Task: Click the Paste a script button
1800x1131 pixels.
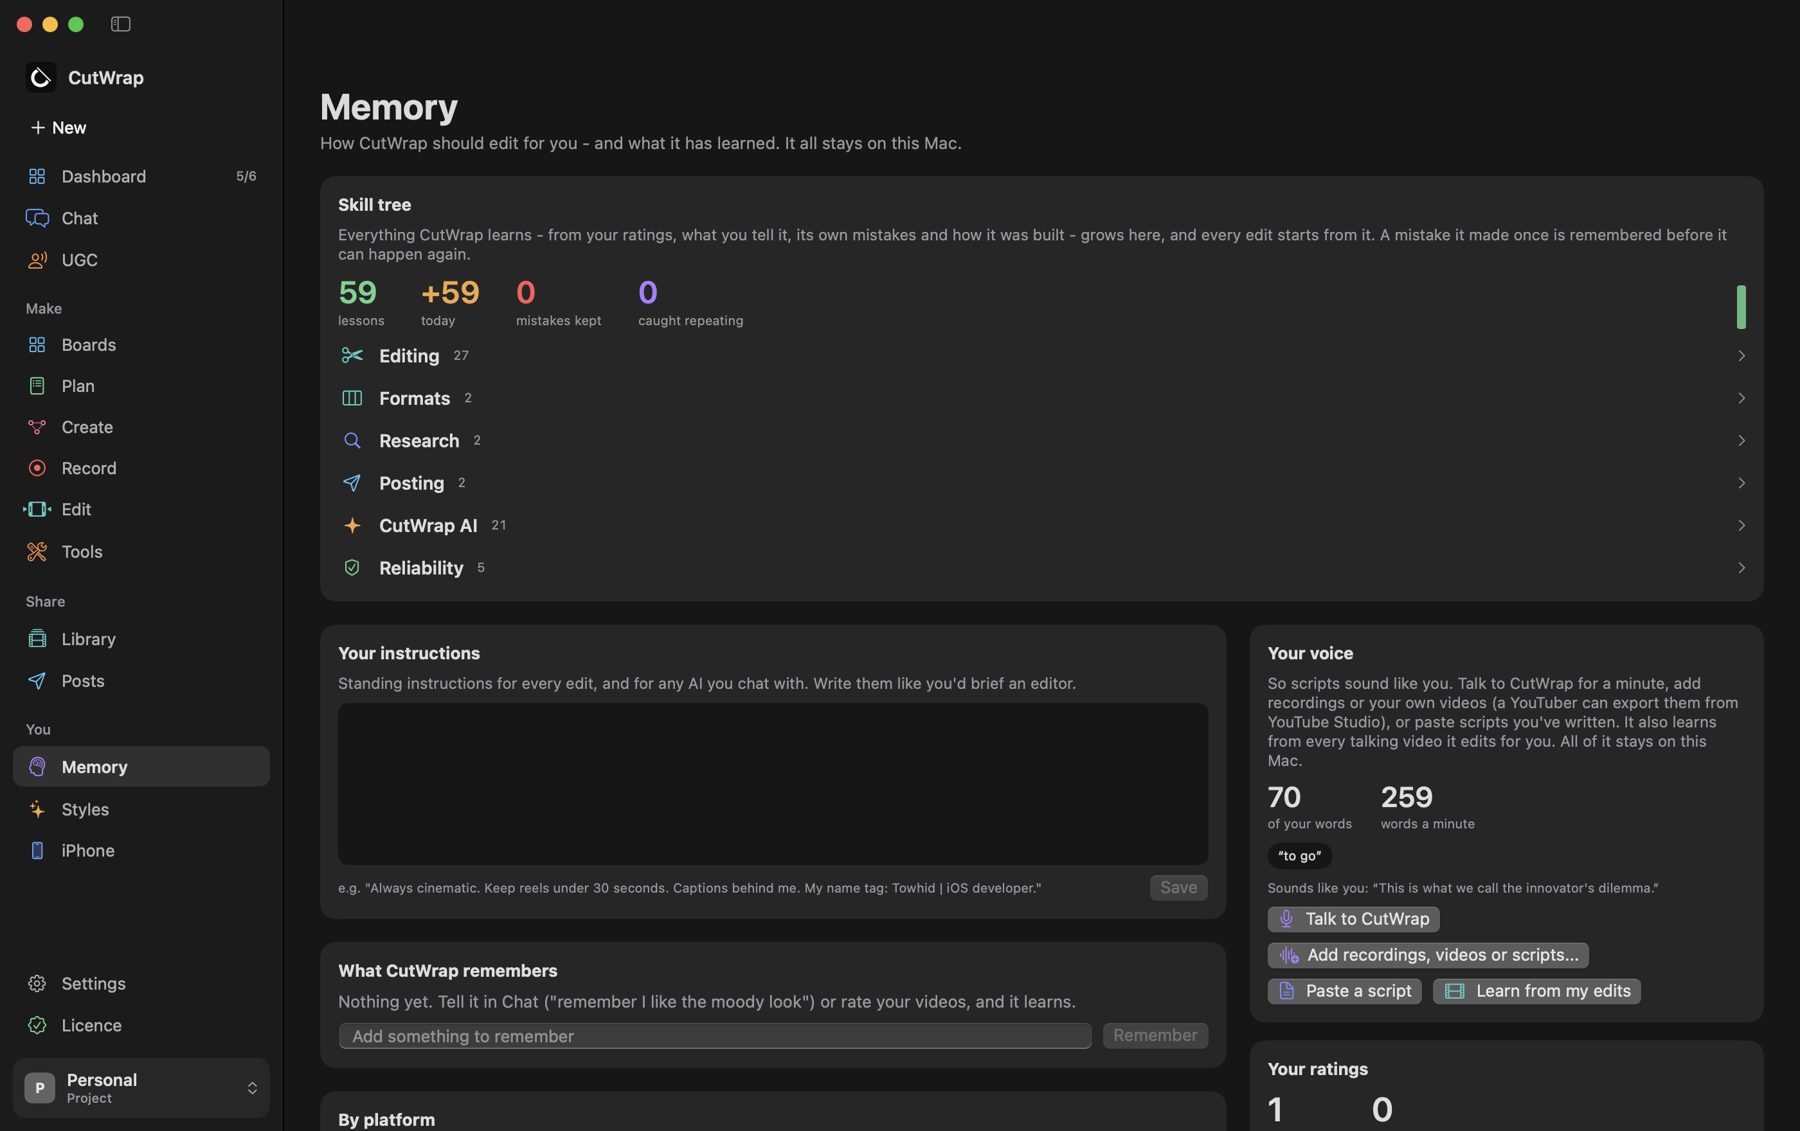Action: pyautogui.click(x=1344, y=991)
